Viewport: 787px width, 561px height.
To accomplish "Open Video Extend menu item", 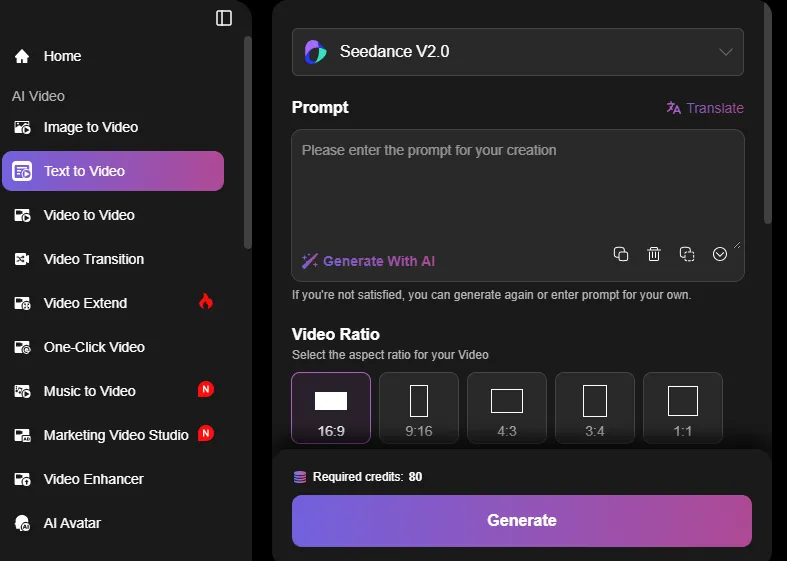I will 113,304.
